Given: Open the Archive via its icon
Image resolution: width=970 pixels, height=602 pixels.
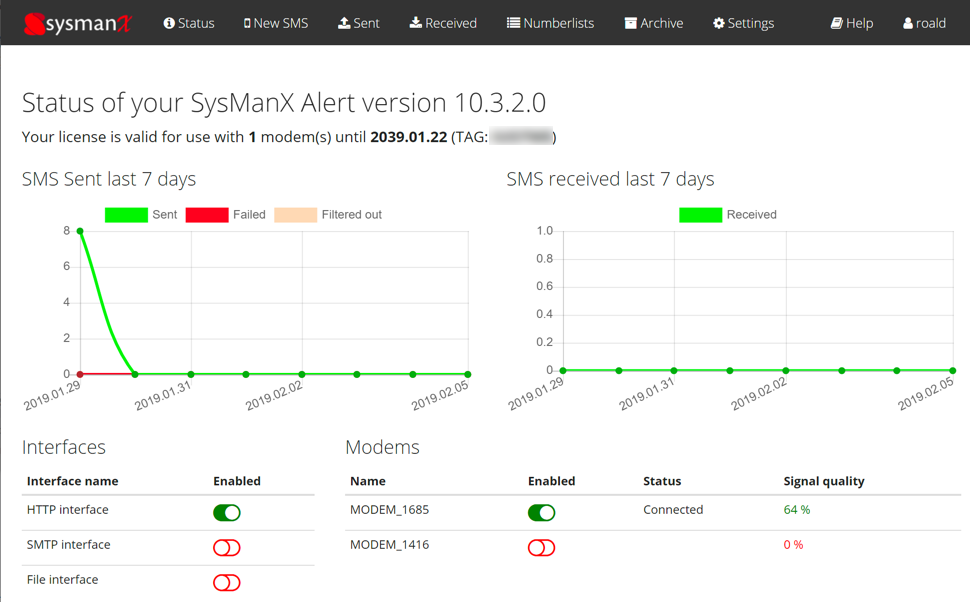Looking at the screenshot, I should (x=632, y=22).
